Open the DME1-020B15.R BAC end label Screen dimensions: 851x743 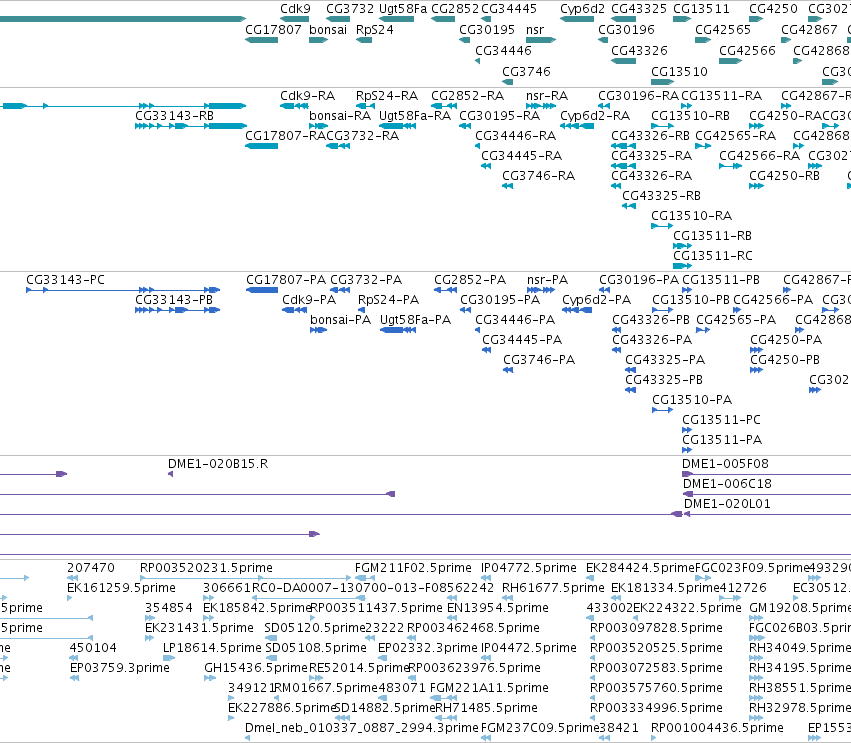(x=218, y=463)
